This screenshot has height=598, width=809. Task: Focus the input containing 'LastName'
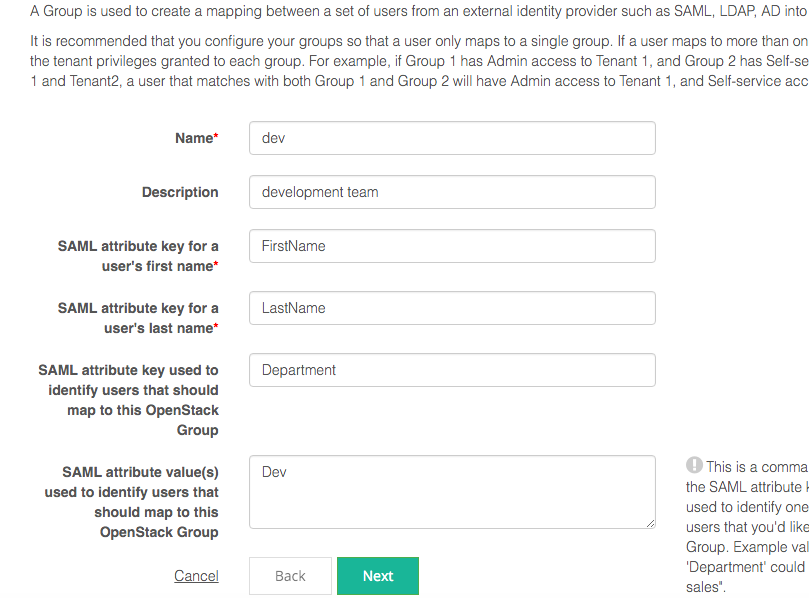[452, 308]
